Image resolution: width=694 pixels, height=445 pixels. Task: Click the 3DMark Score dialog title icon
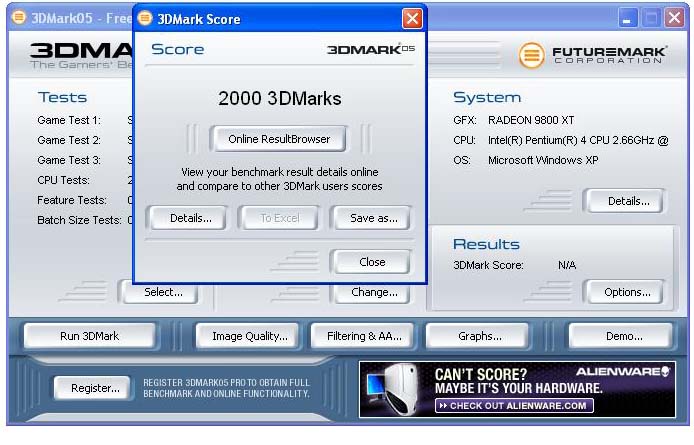tap(146, 19)
